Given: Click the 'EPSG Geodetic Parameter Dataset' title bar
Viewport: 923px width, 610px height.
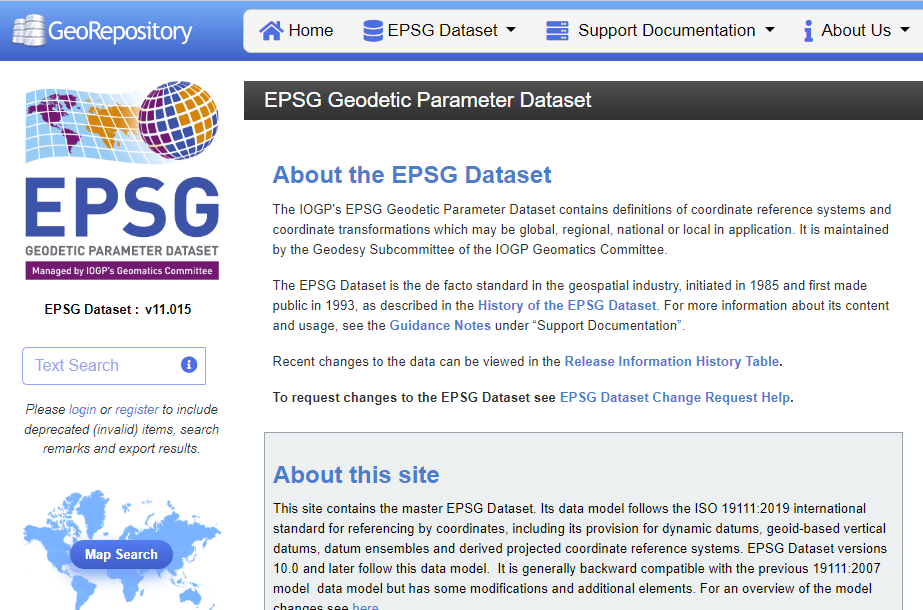Looking at the screenshot, I should click(x=583, y=100).
